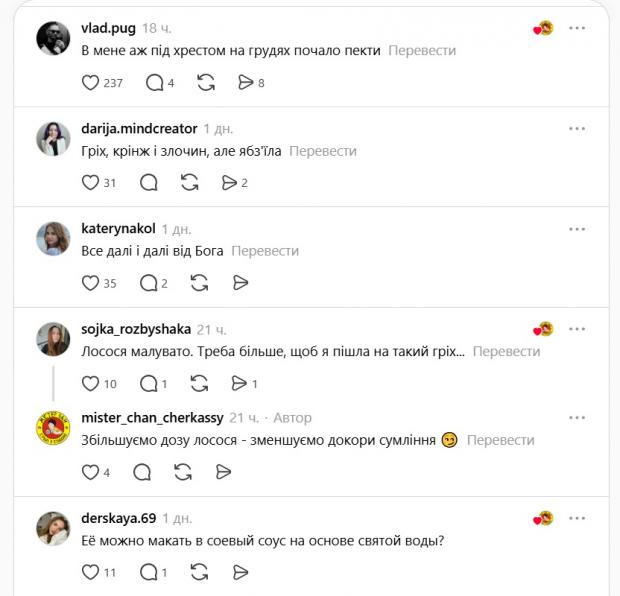Reply to vlad.pug's comment
Viewport: 620px width, 596px height.
click(x=154, y=83)
